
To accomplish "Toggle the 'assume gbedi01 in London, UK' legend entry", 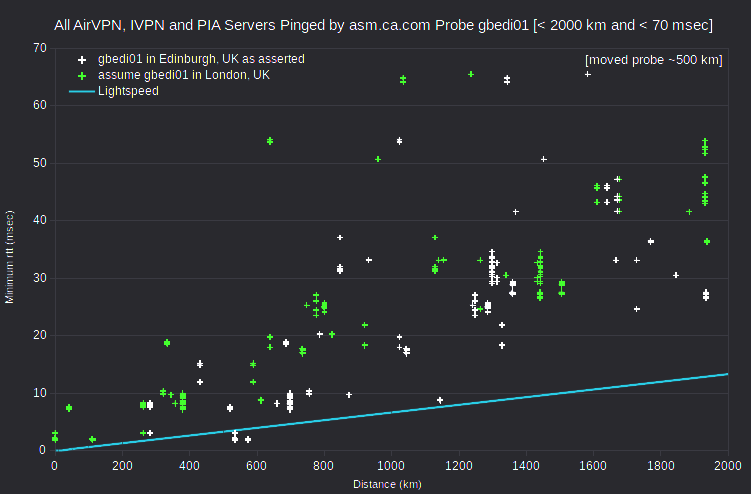I will coord(184,75).
